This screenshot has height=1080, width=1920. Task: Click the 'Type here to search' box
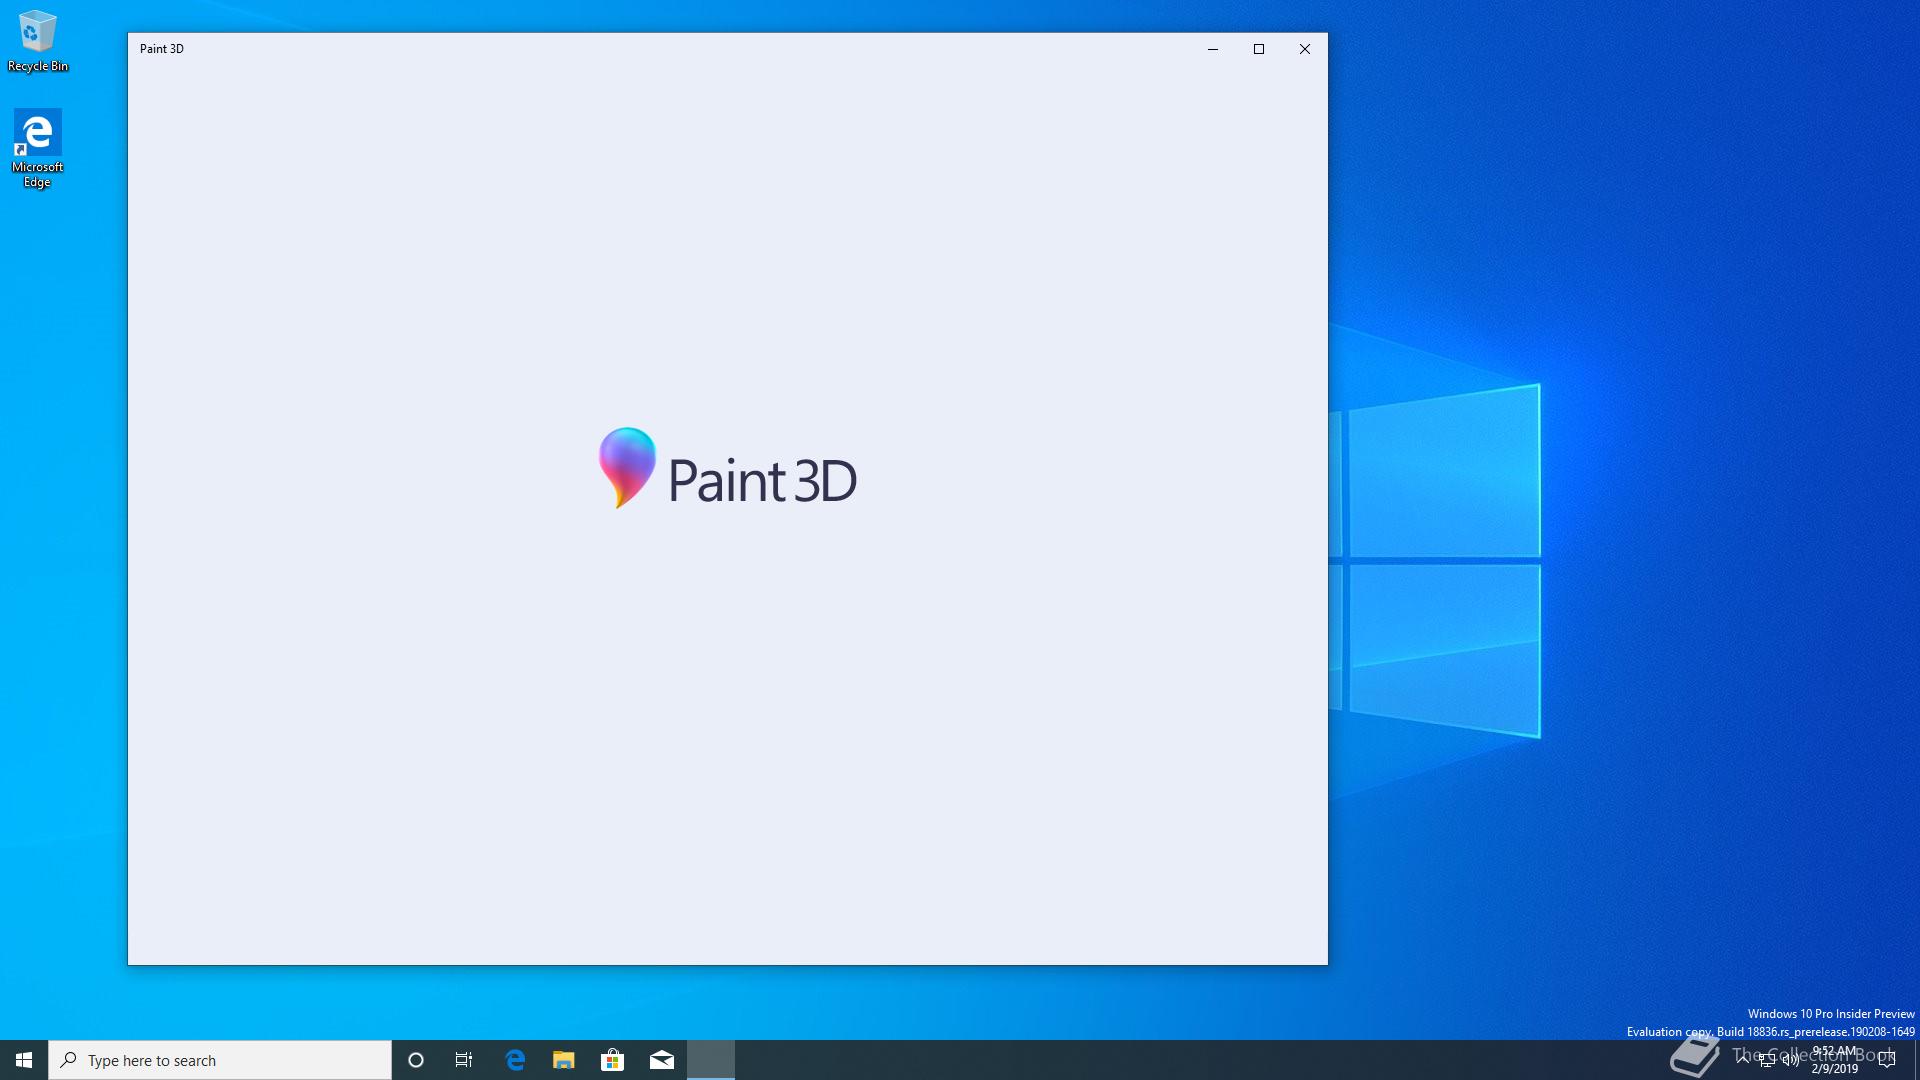(x=220, y=1060)
